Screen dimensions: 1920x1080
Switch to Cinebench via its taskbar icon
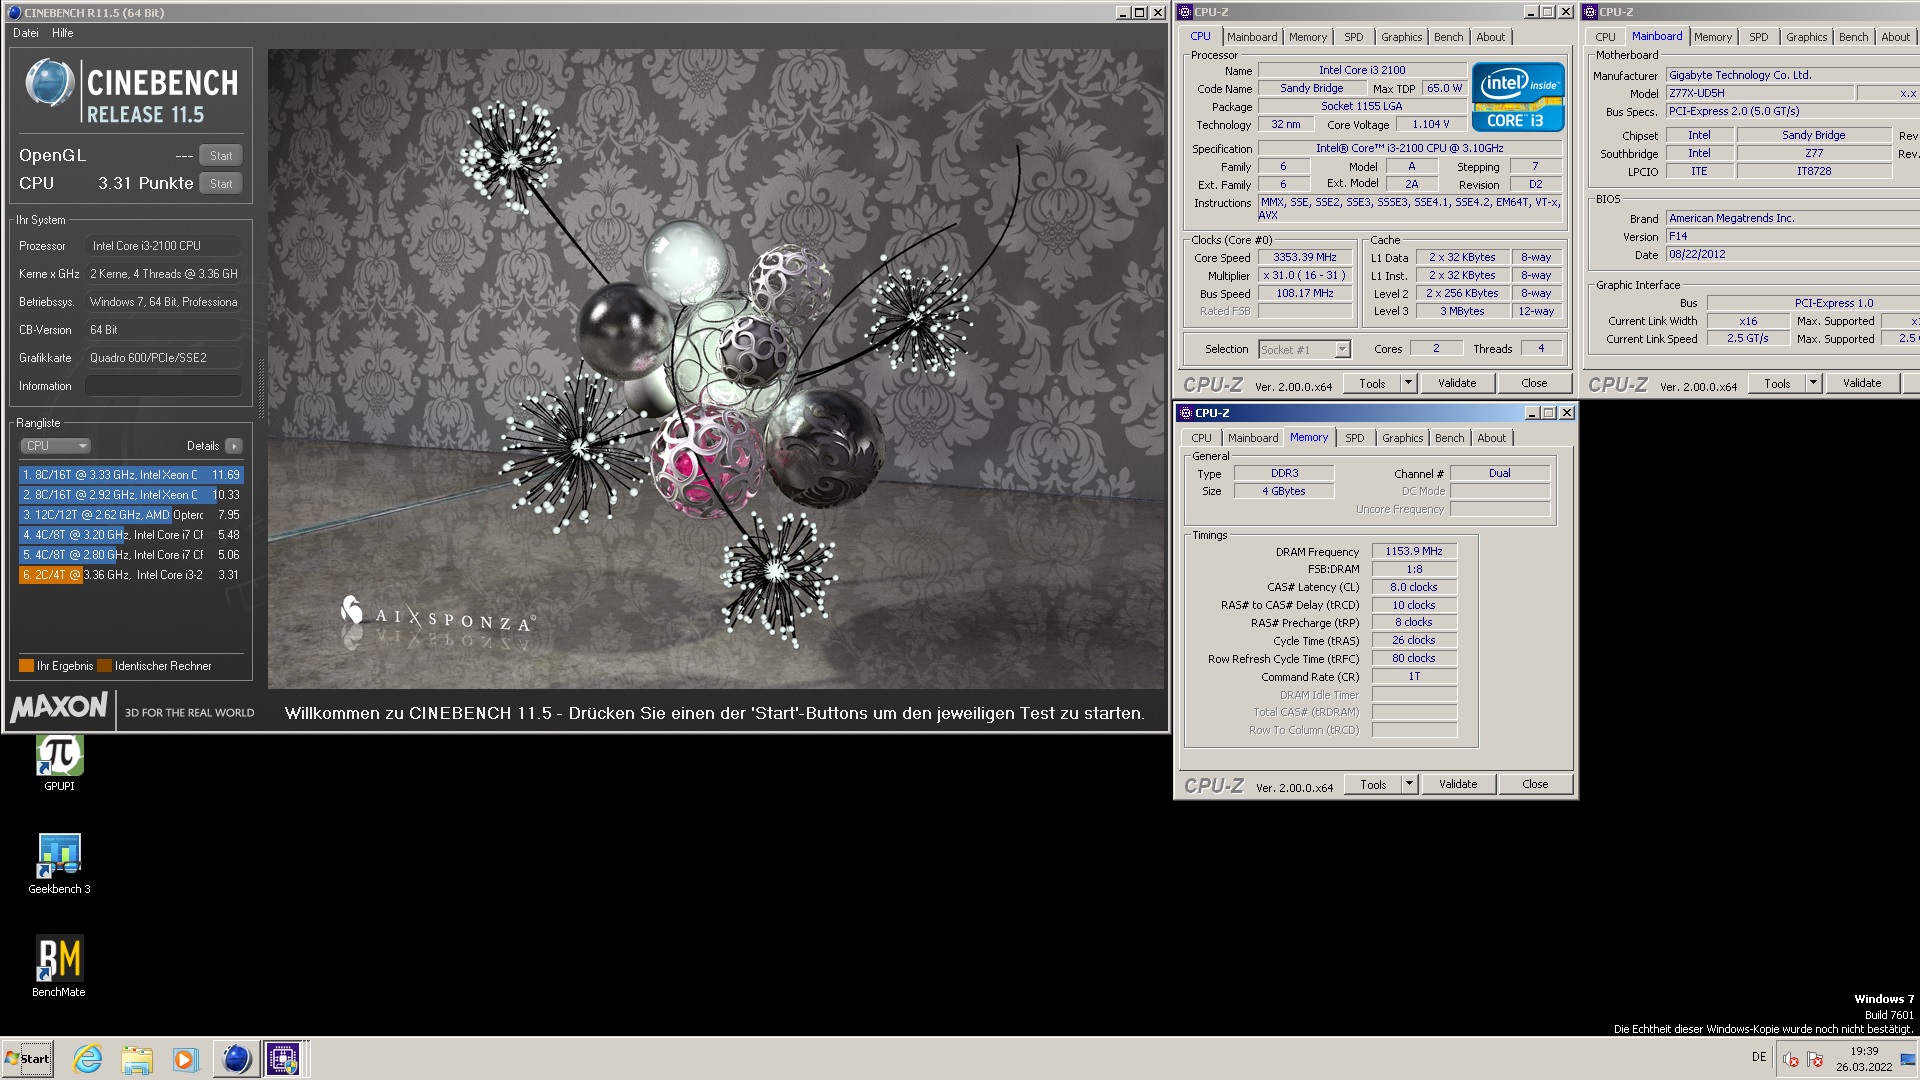tap(236, 1058)
